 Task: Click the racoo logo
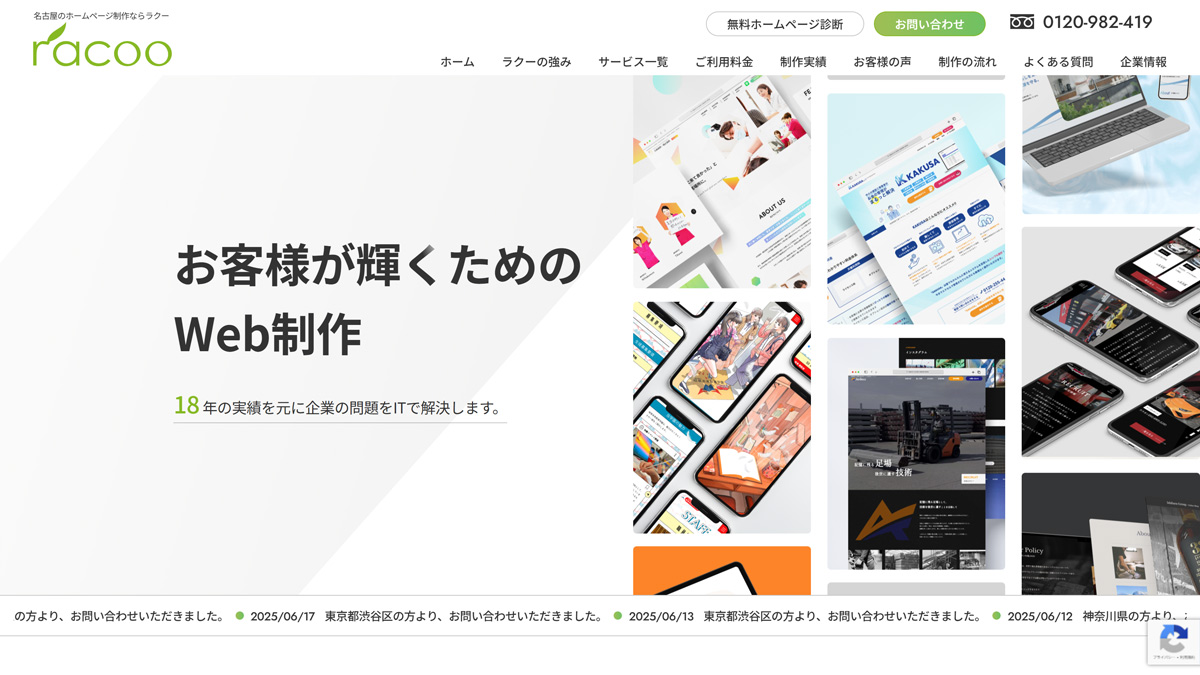(102, 46)
